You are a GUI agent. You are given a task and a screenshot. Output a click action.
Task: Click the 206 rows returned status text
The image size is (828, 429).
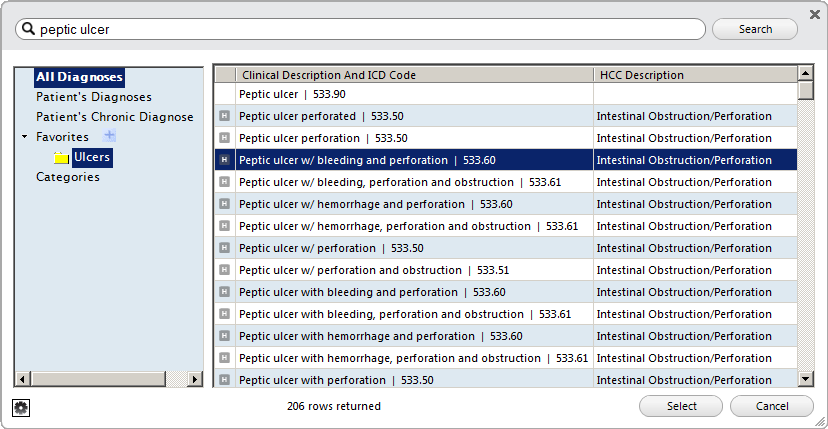pyautogui.click(x=334, y=406)
